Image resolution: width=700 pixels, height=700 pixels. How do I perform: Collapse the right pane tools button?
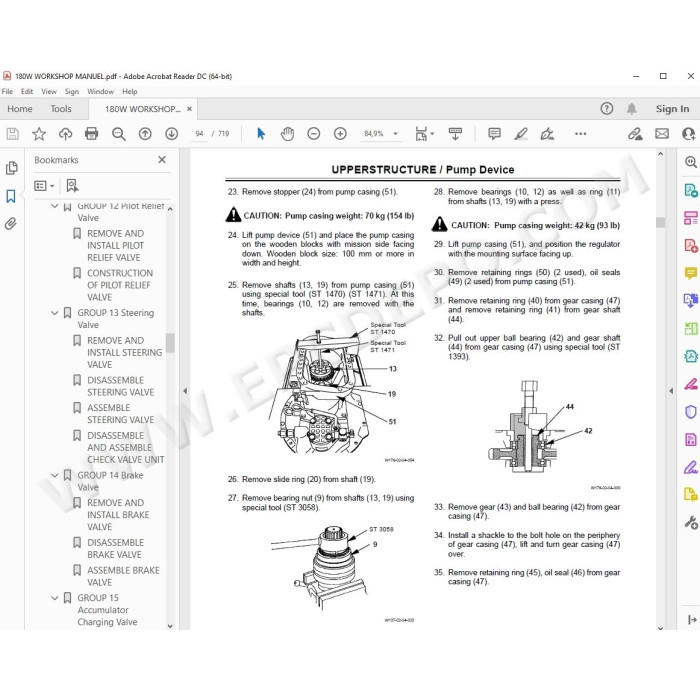pyautogui.click(x=692, y=619)
